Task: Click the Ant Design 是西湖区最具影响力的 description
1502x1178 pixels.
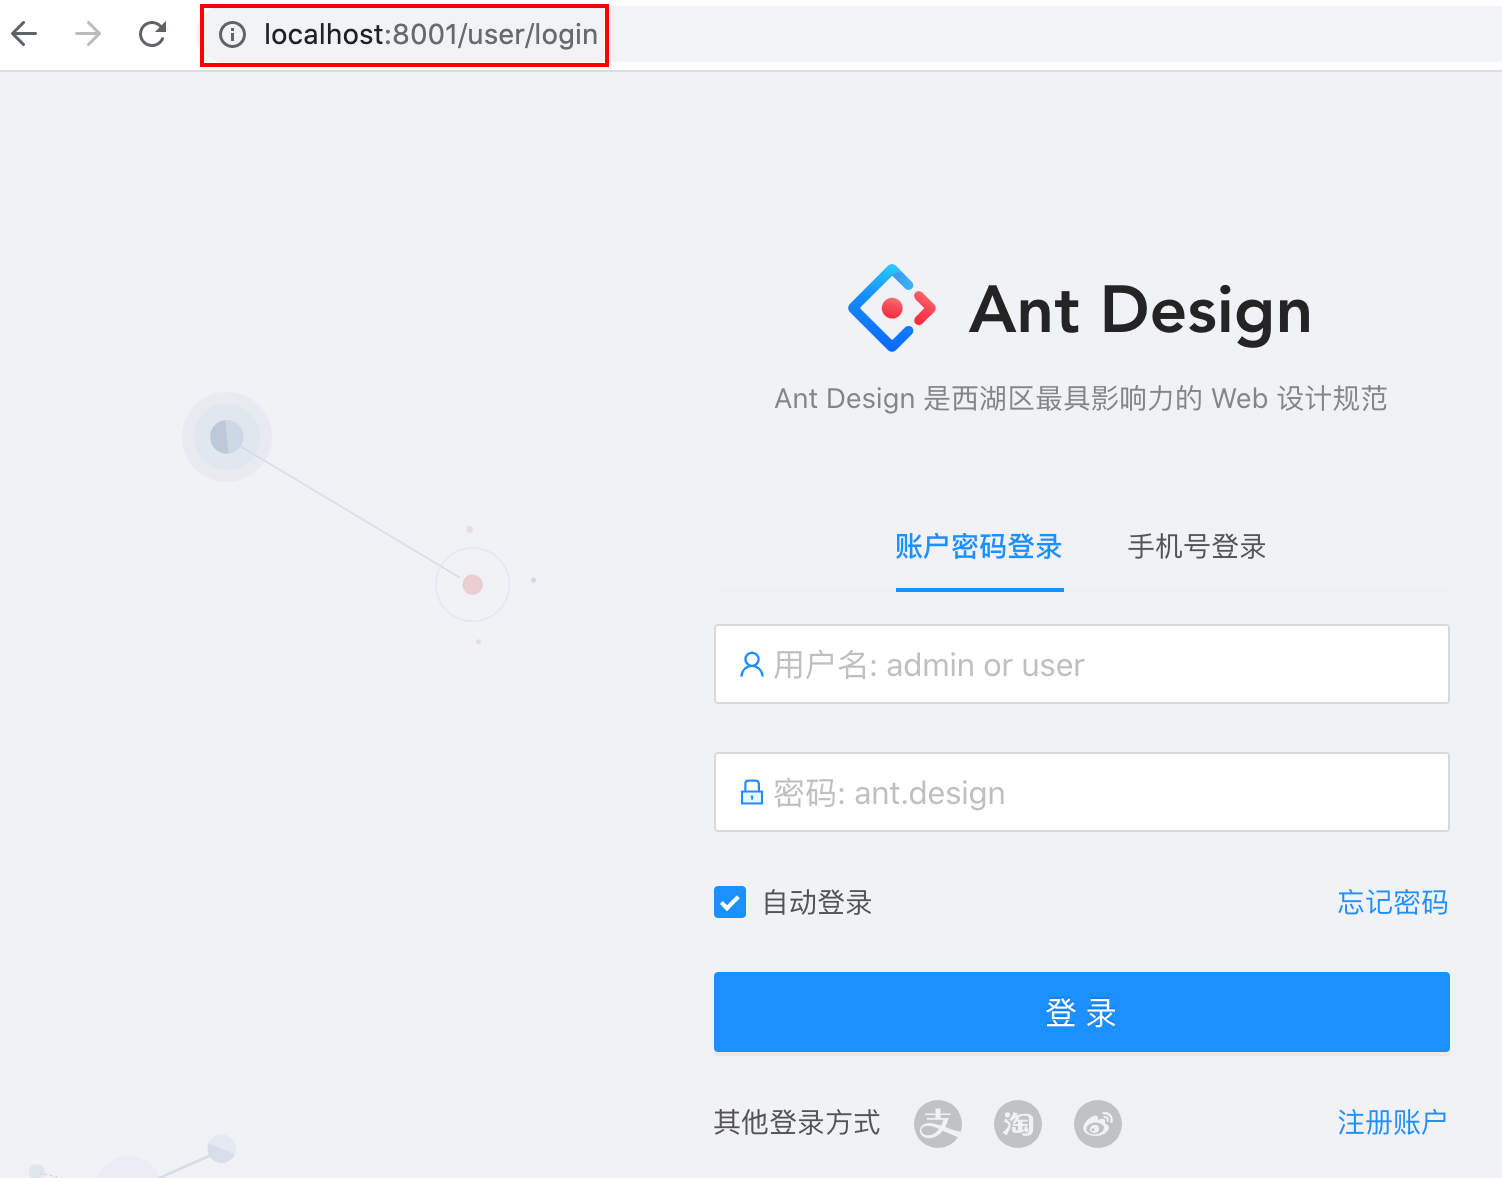Action: pos(1081,398)
